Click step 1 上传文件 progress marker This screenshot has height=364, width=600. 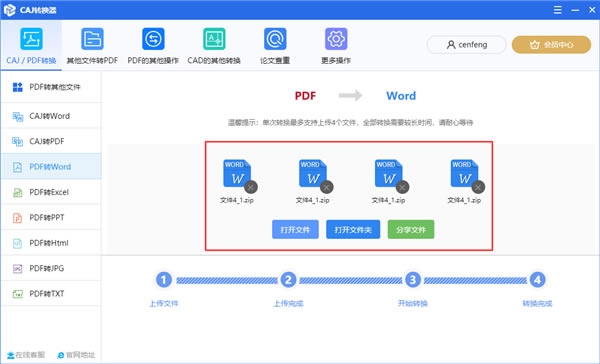click(x=164, y=280)
